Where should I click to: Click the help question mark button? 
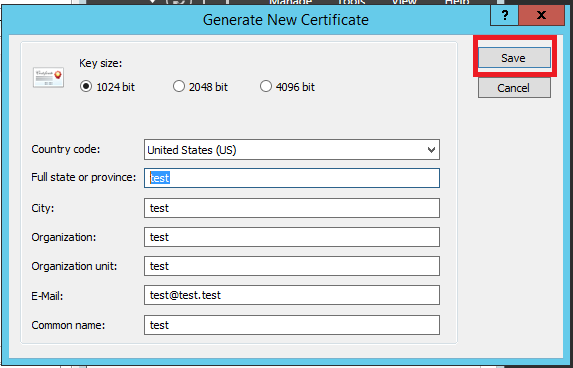[504, 15]
